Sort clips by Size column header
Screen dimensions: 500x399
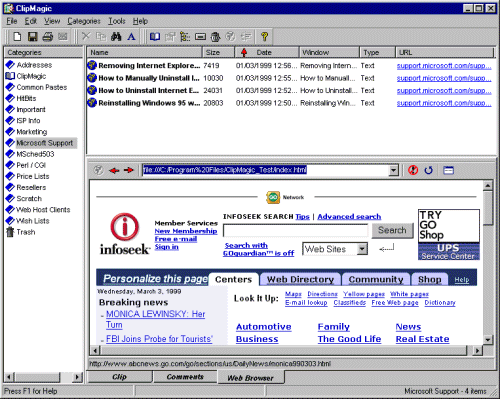(x=218, y=52)
